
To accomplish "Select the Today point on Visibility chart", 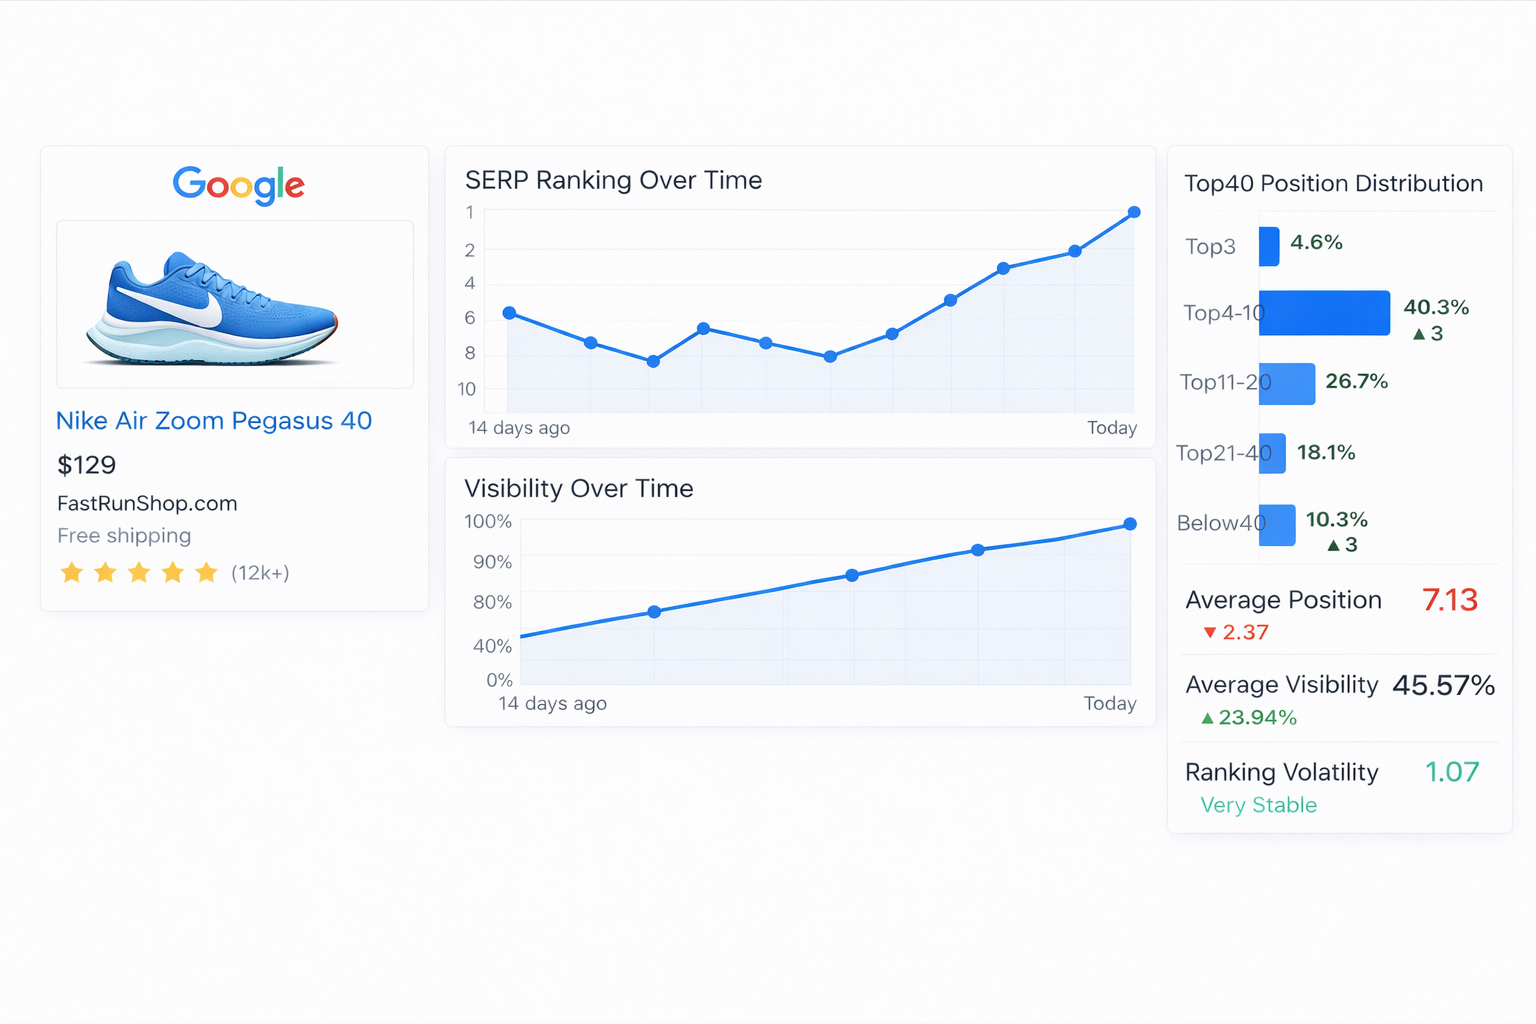I will [x=1130, y=524].
